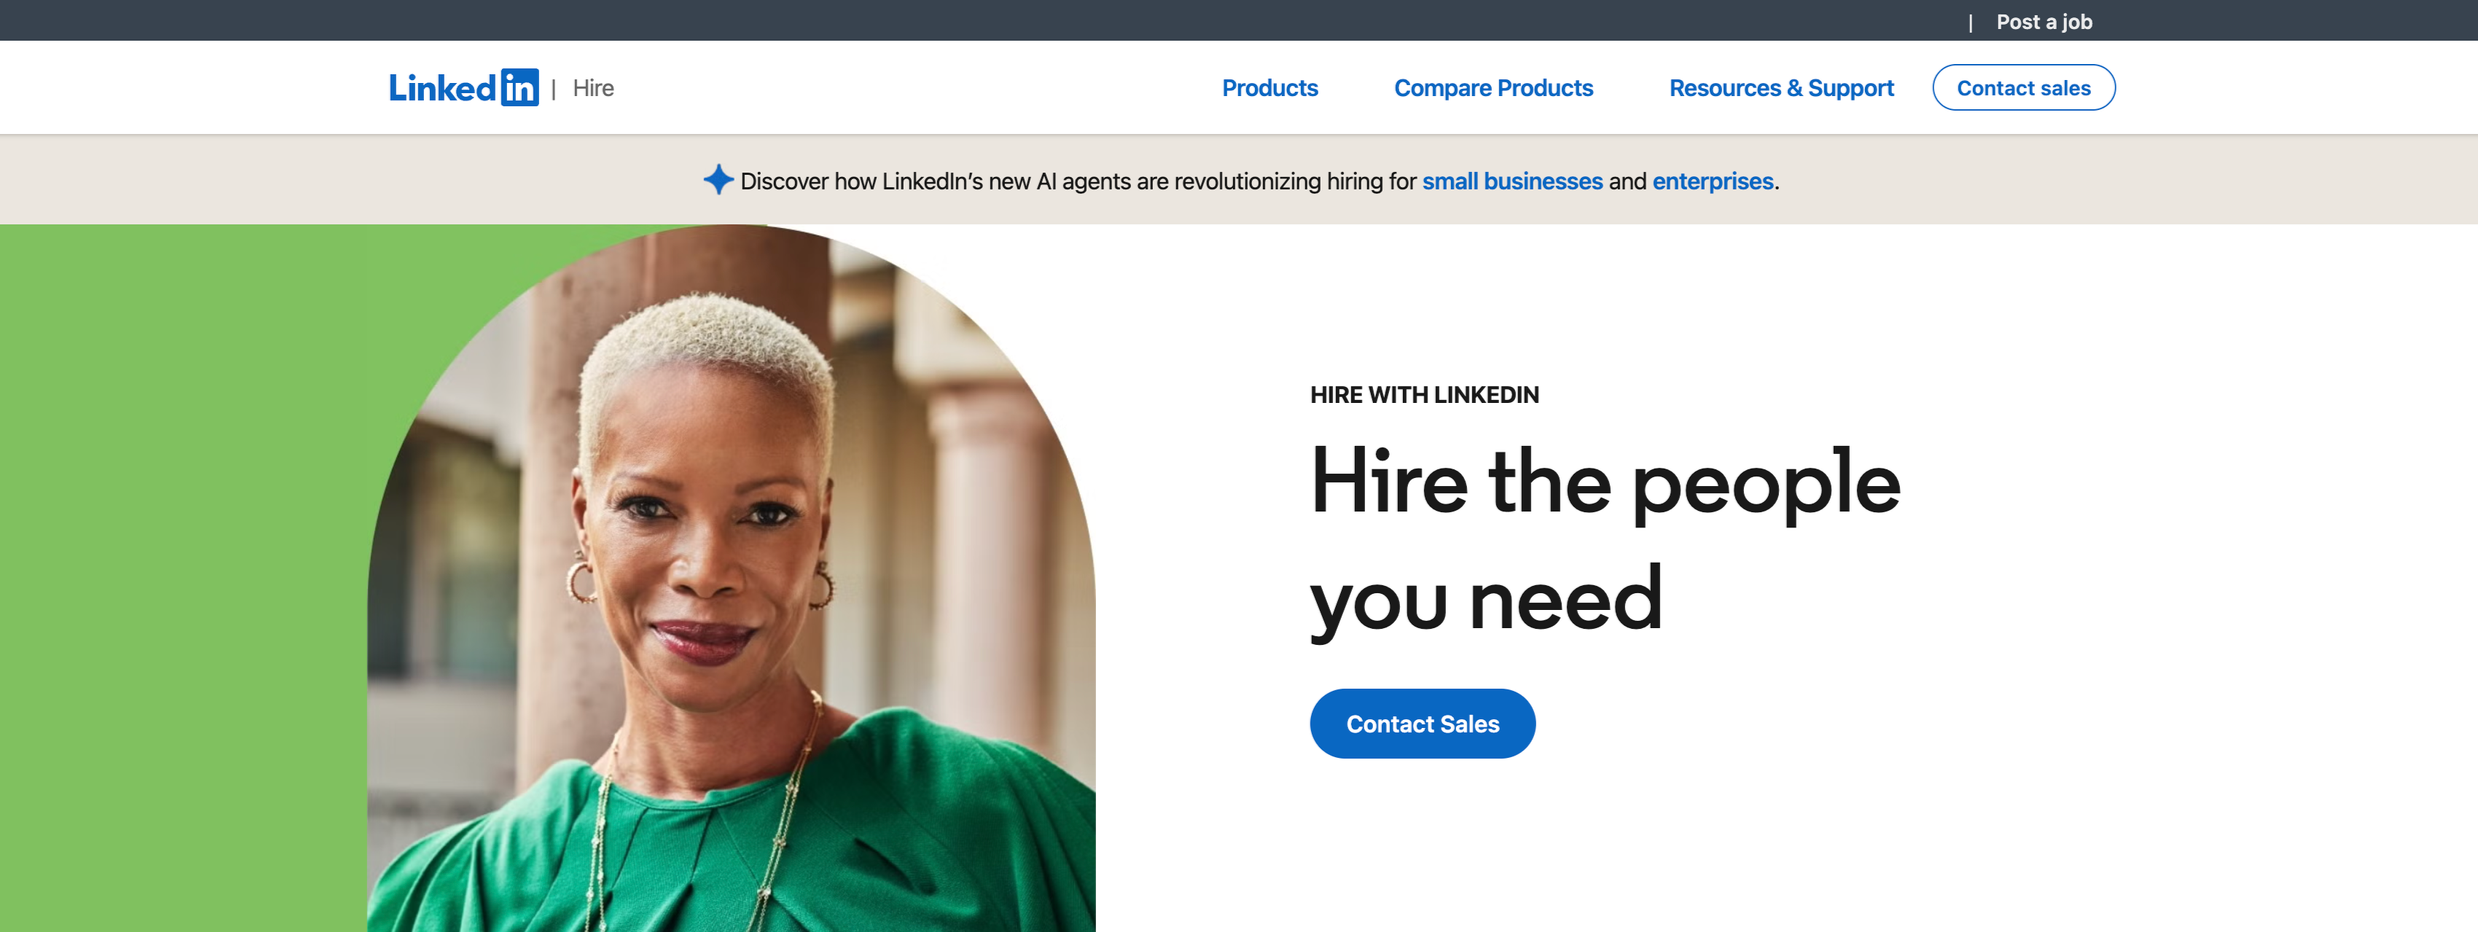Click the HIRE WITH LINKEDIN eyebrow text
This screenshot has height=932, width=2478.
[x=1424, y=395]
